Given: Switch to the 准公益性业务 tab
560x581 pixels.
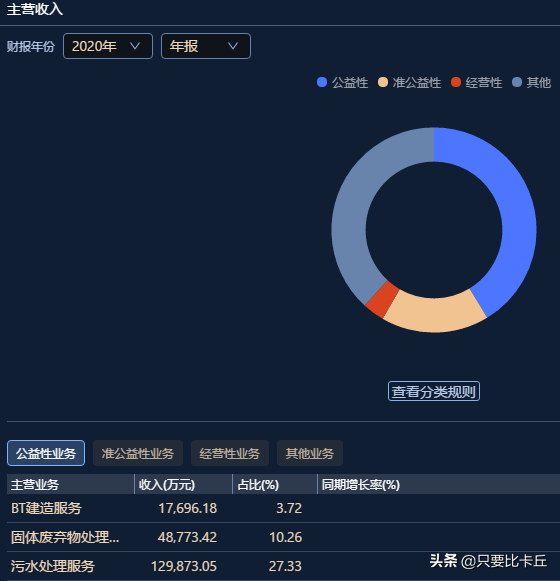Looking at the screenshot, I should (x=138, y=453).
